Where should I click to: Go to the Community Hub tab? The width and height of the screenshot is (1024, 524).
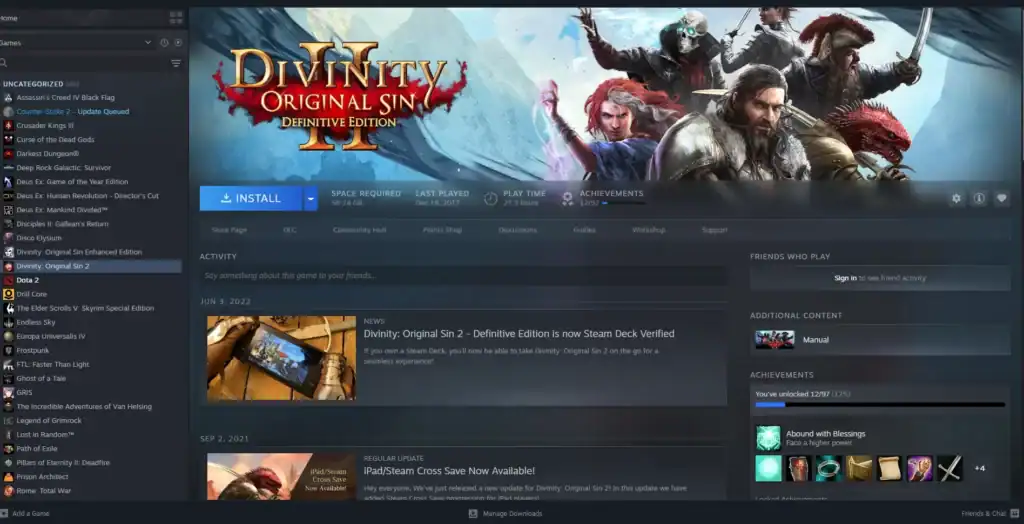[359, 230]
